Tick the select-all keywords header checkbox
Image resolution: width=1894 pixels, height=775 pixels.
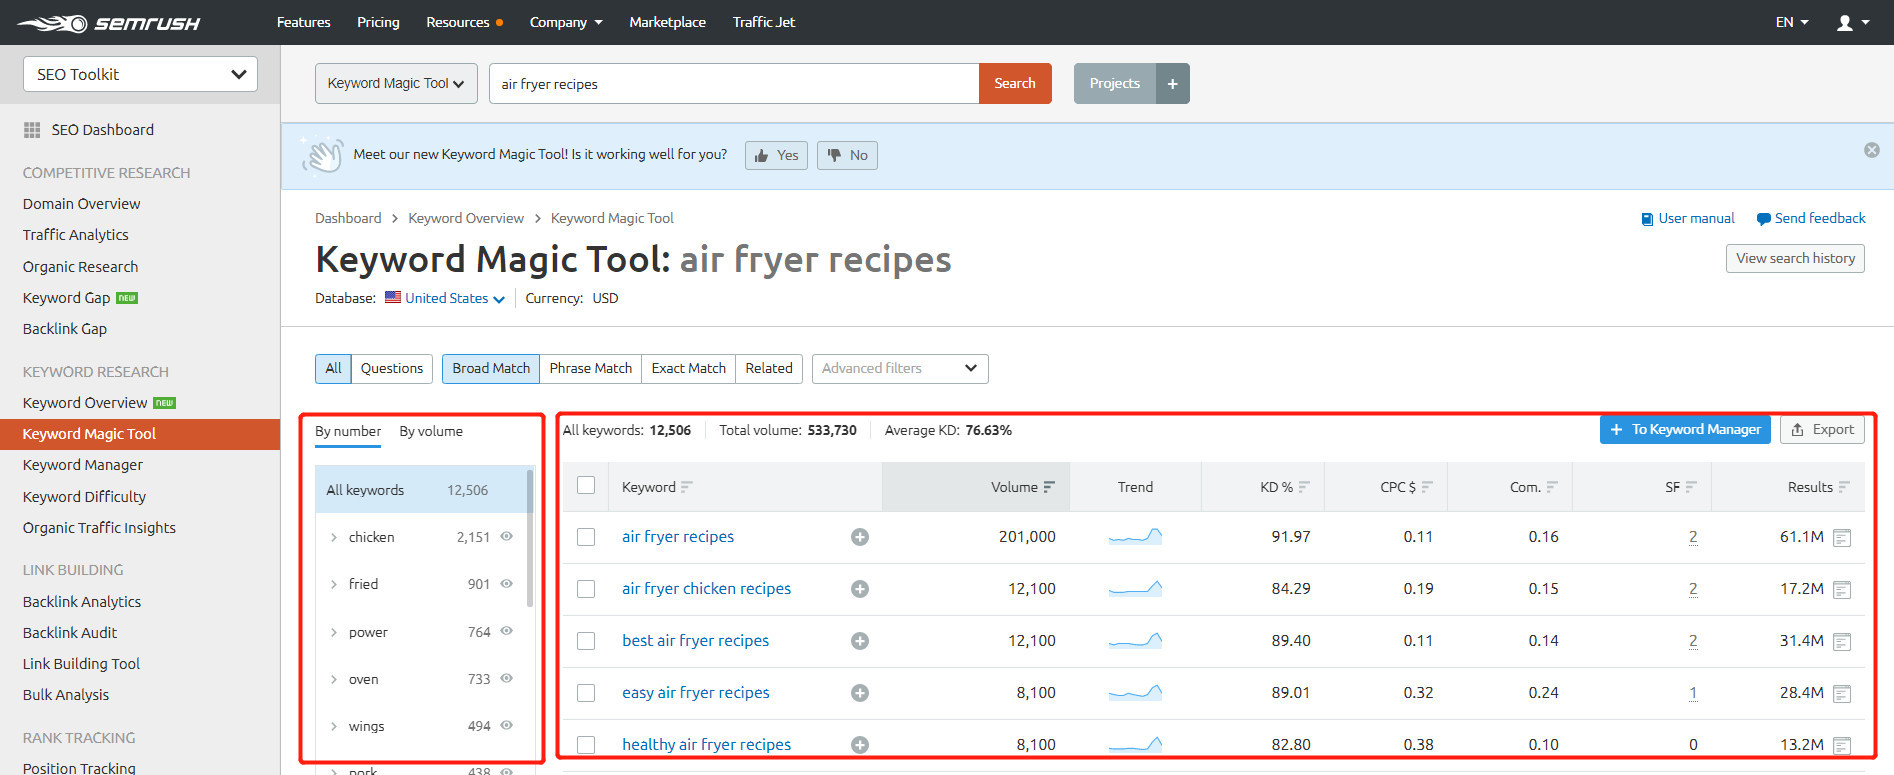click(x=586, y=485)
